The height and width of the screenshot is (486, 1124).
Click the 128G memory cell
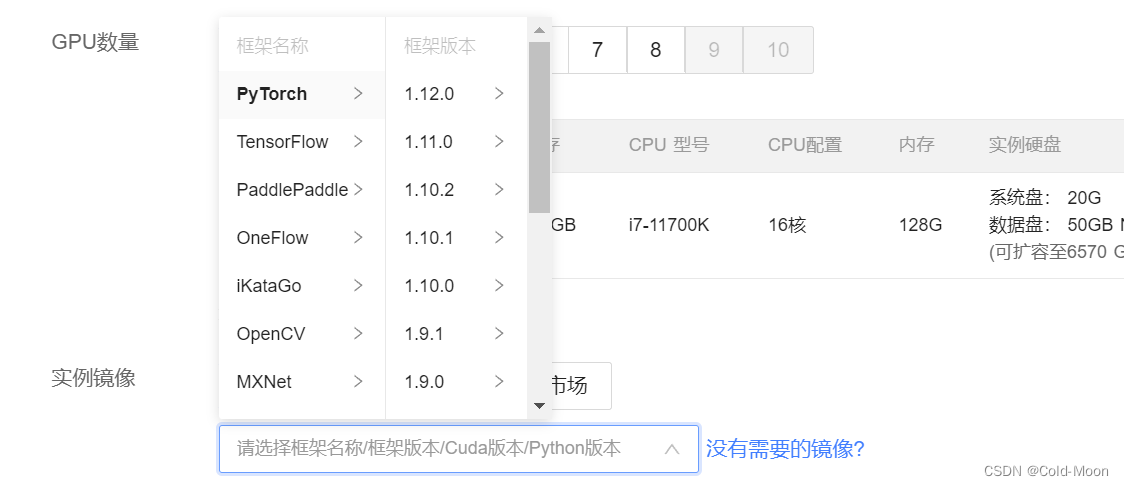pyautogui.click(x=920, y=226)
